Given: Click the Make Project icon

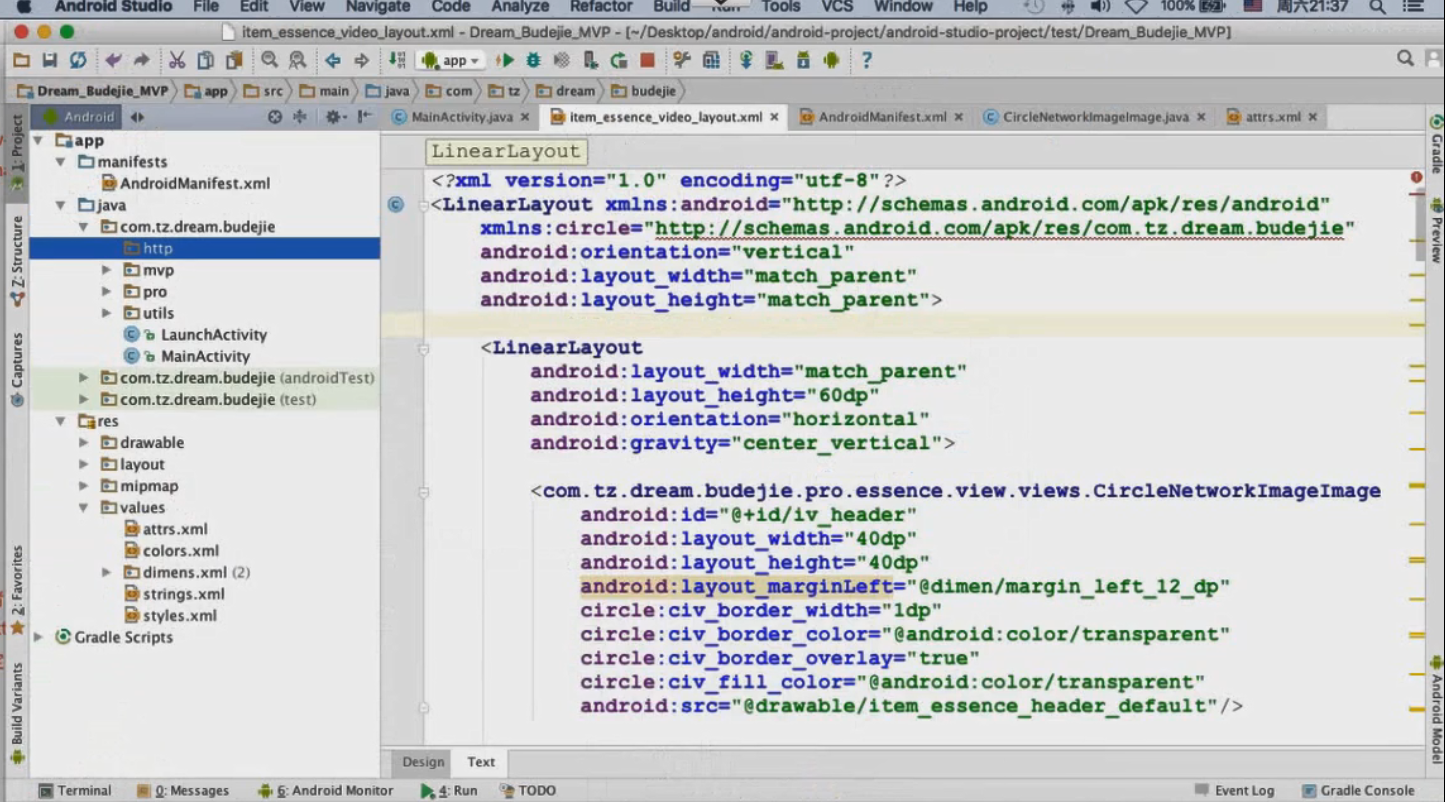Looking at the screenshot, I should (397, 61).
